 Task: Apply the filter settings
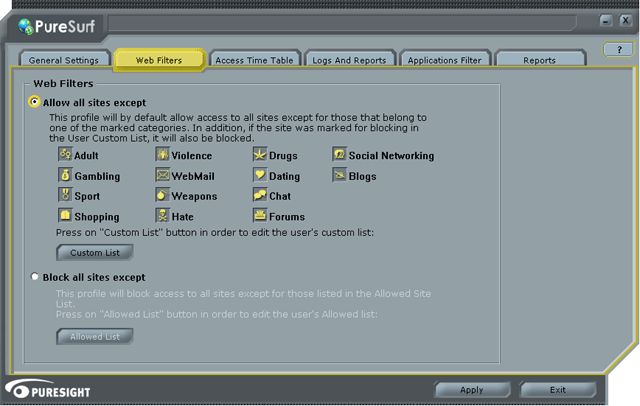point(472,390)
